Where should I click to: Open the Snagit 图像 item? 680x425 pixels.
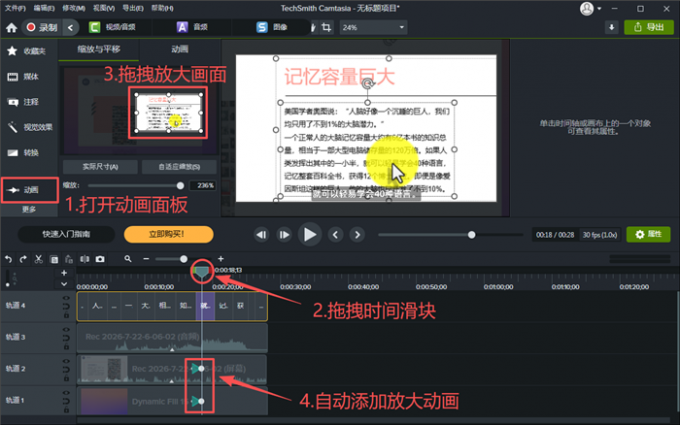272,27
